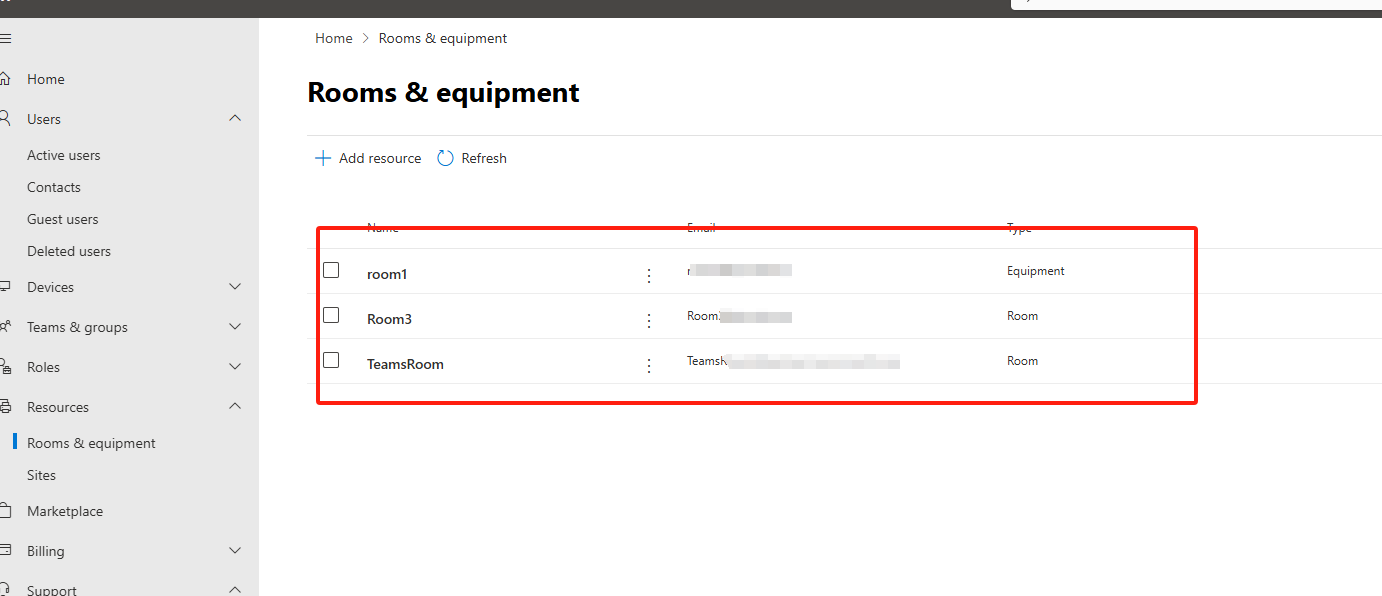Open the Room3 resource name
1382x596 pixels.
pos(390,319)
